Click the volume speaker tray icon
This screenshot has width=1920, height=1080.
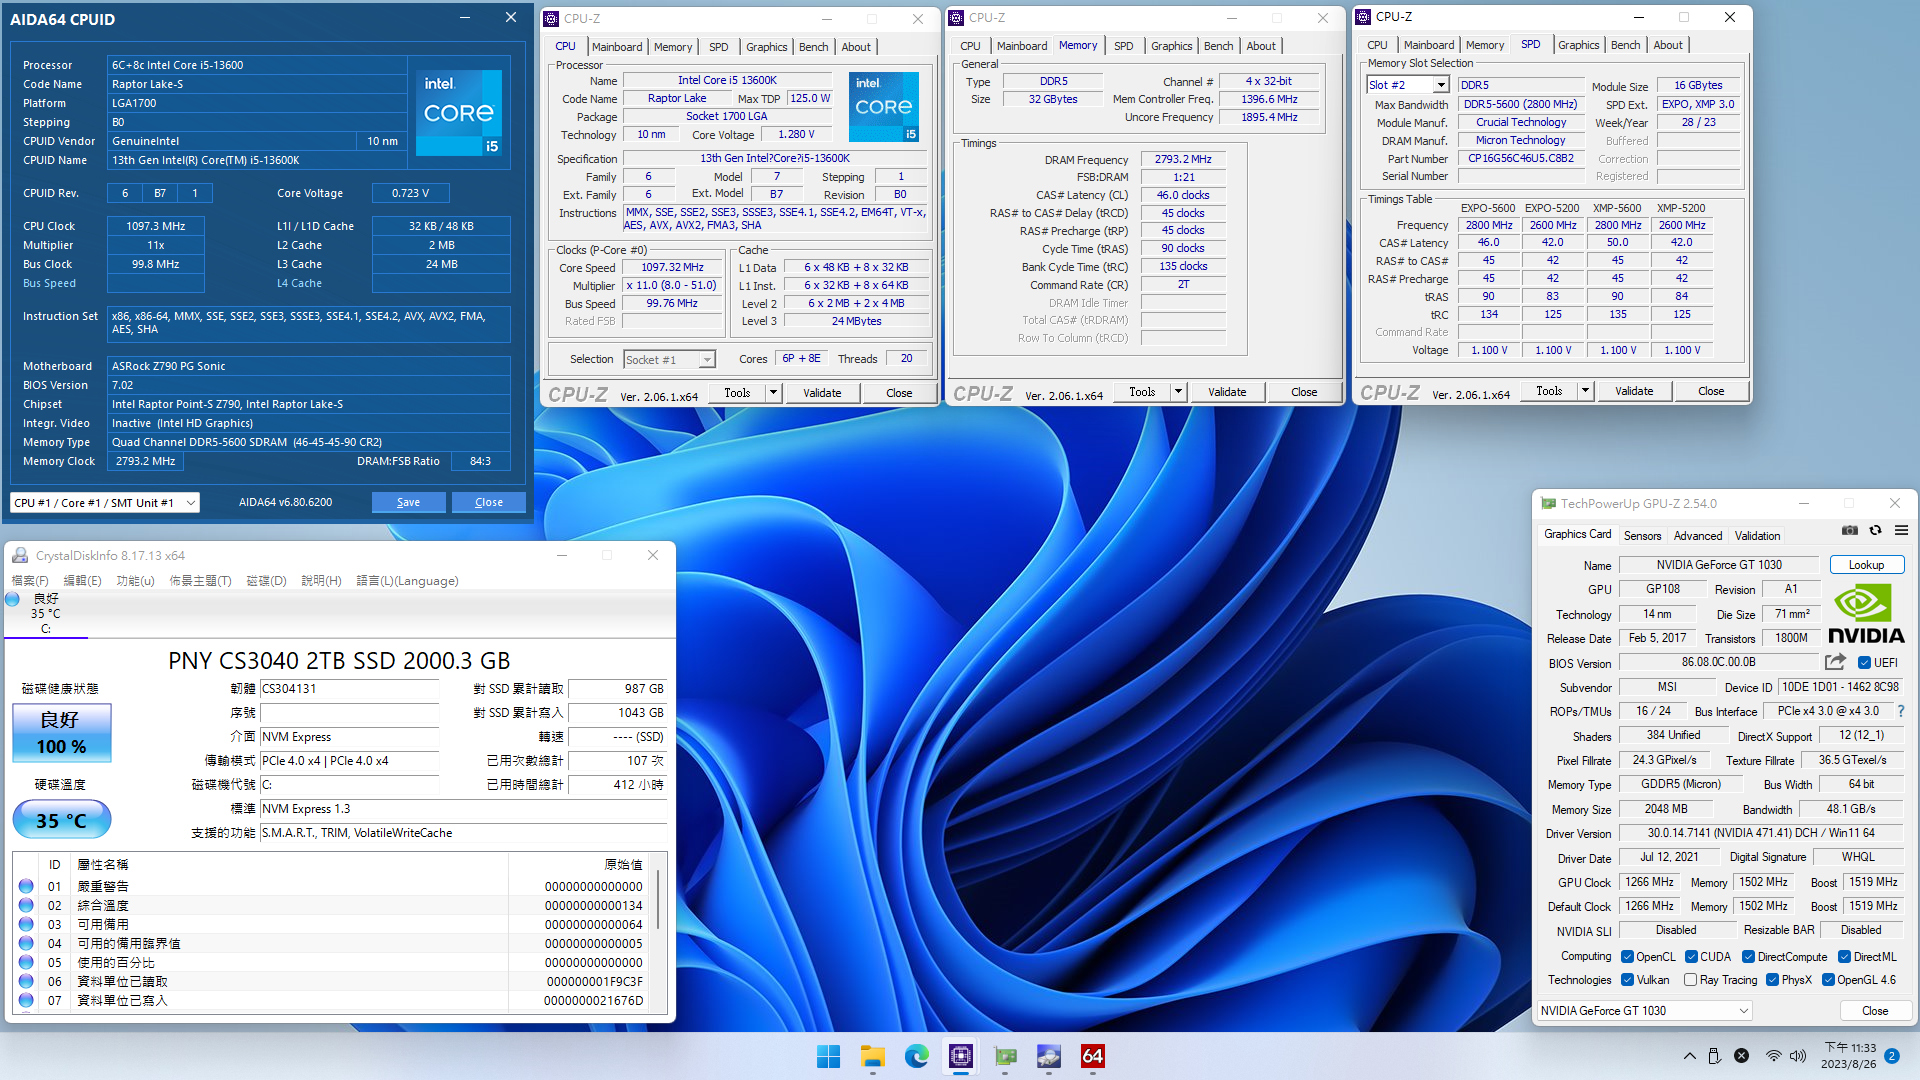(1798, 1056)
